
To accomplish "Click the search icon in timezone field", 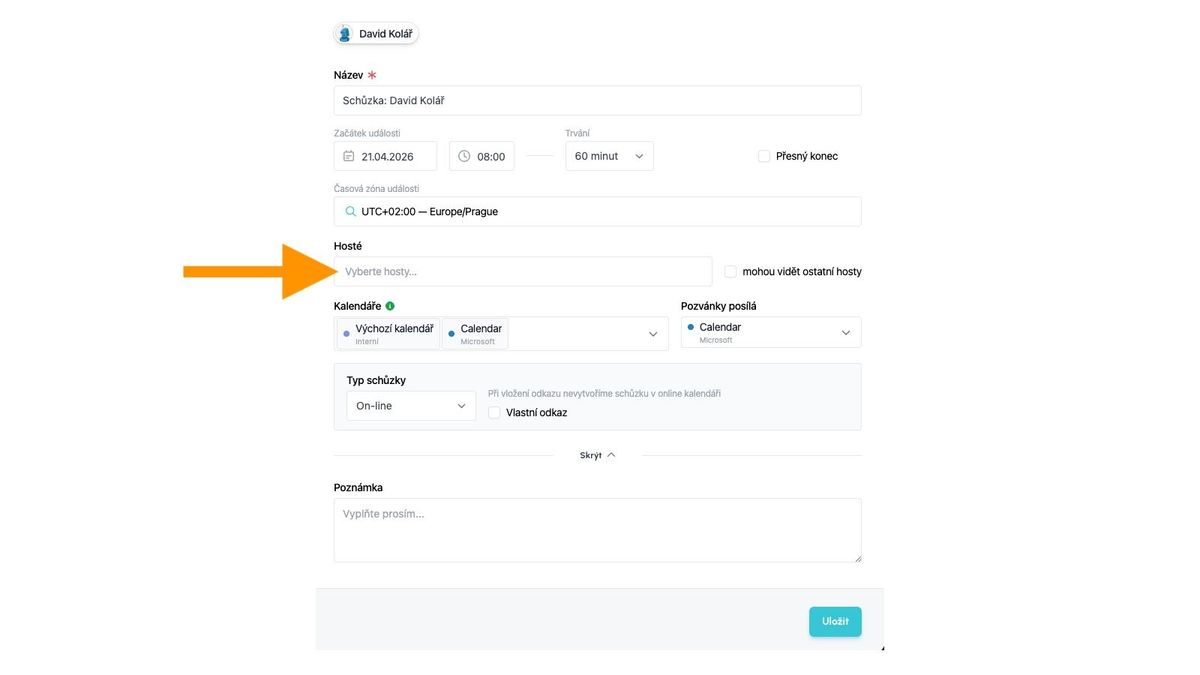I will click(350, 212).
